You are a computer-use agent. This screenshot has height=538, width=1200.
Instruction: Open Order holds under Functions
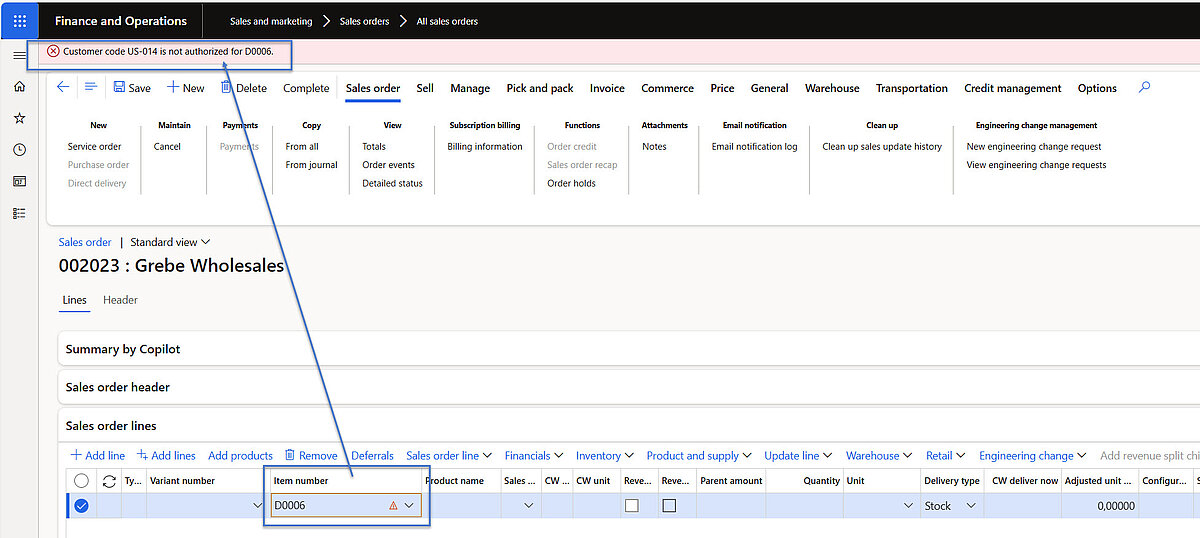point(571,183)
